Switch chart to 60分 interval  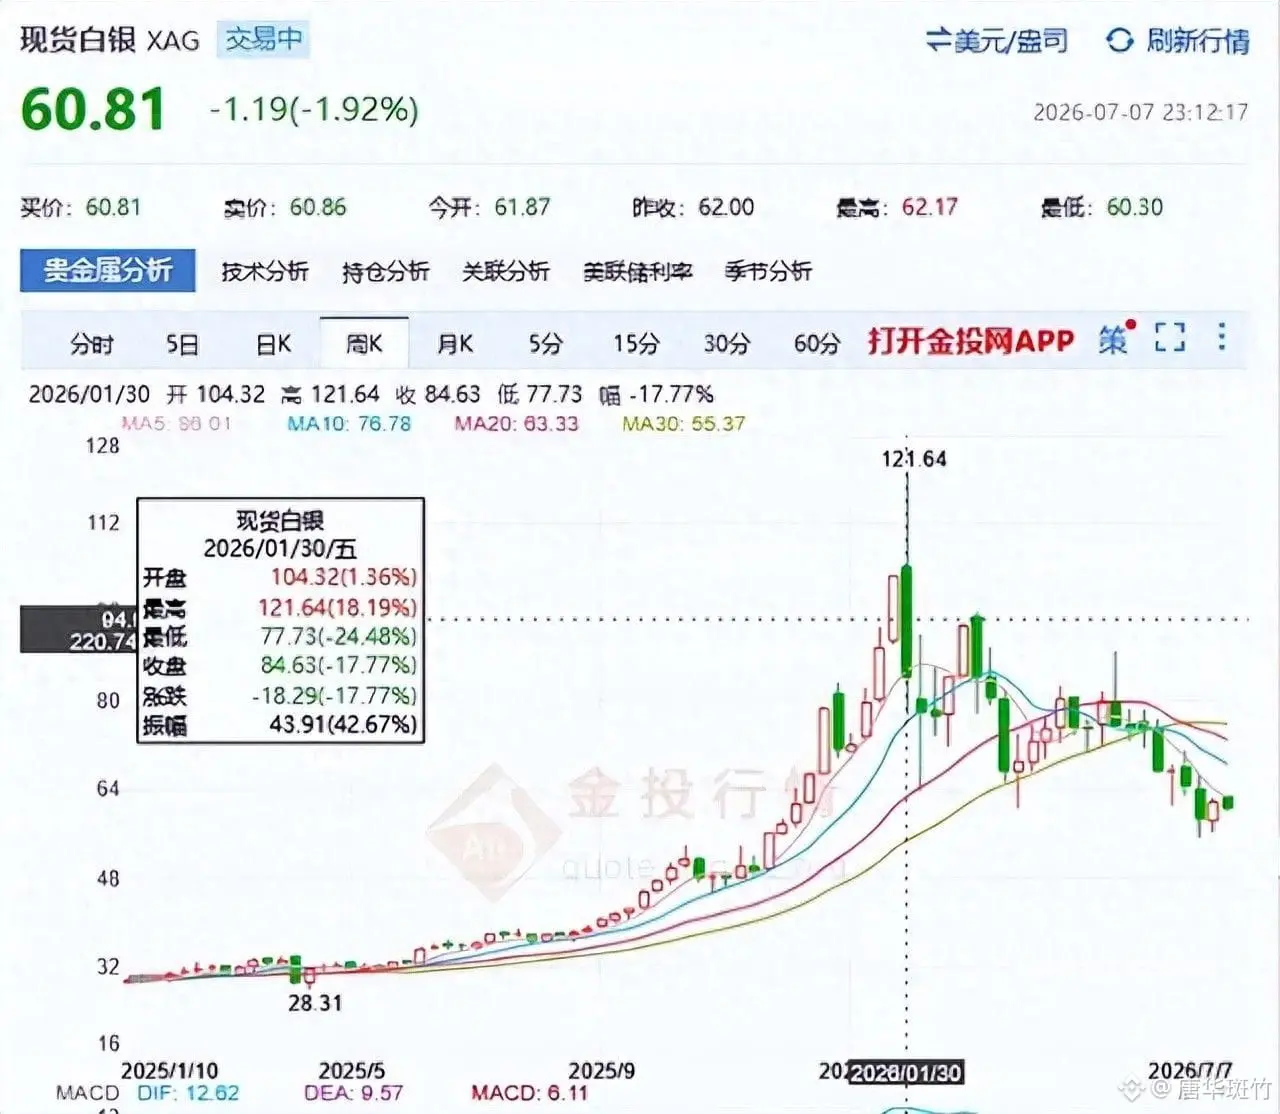817,344
